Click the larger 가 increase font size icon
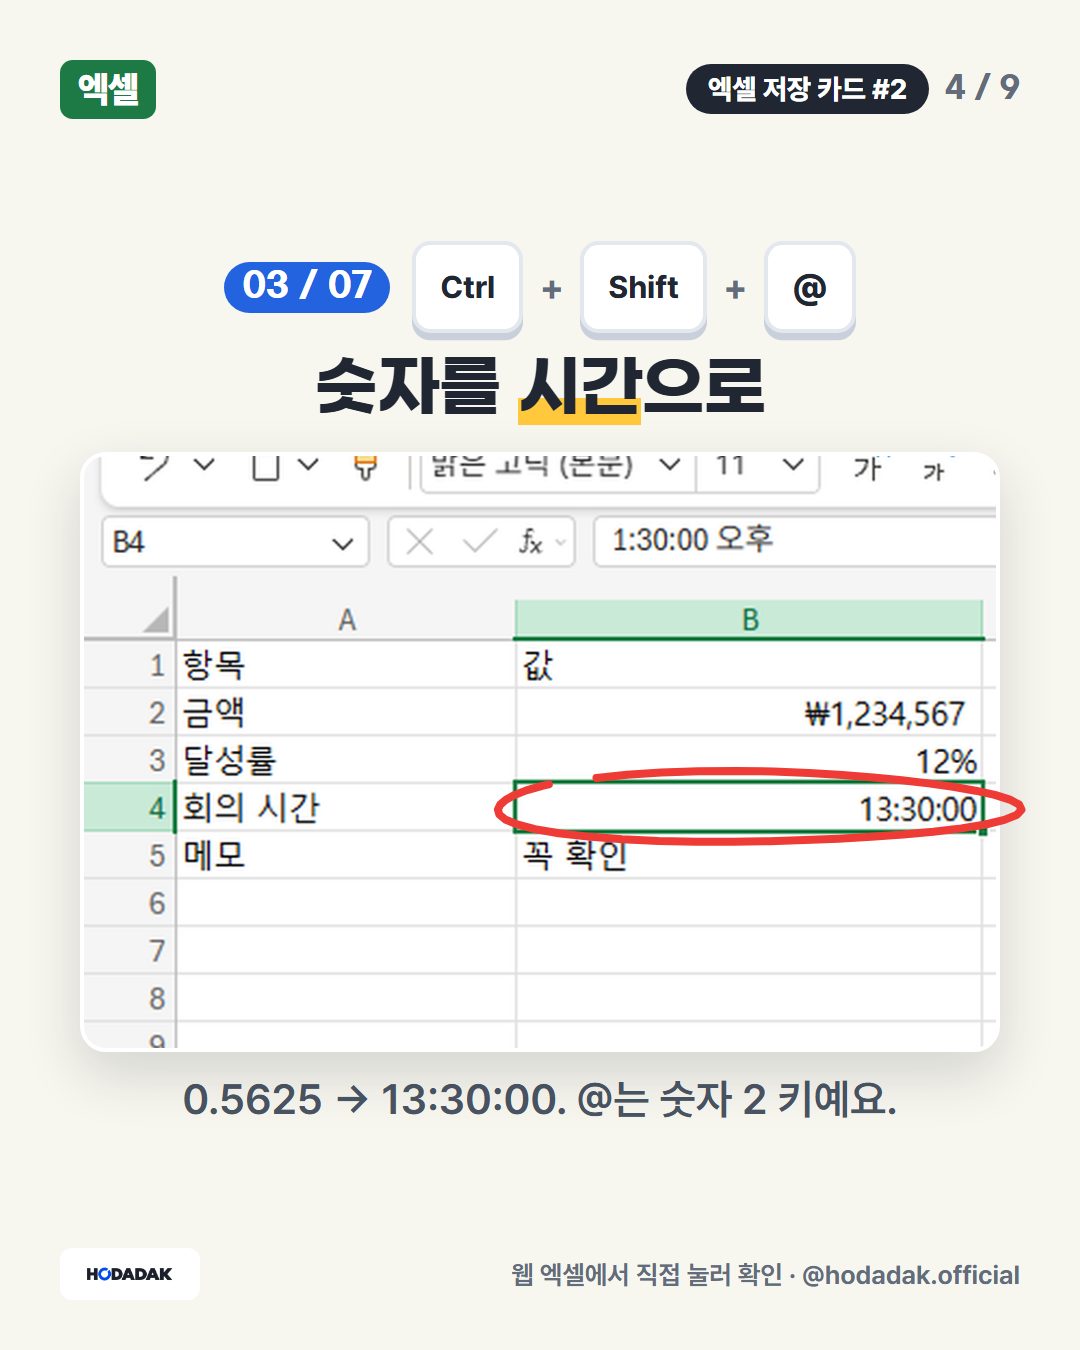The width and height of the screenshot is (1080, 1350). point(867,467)
